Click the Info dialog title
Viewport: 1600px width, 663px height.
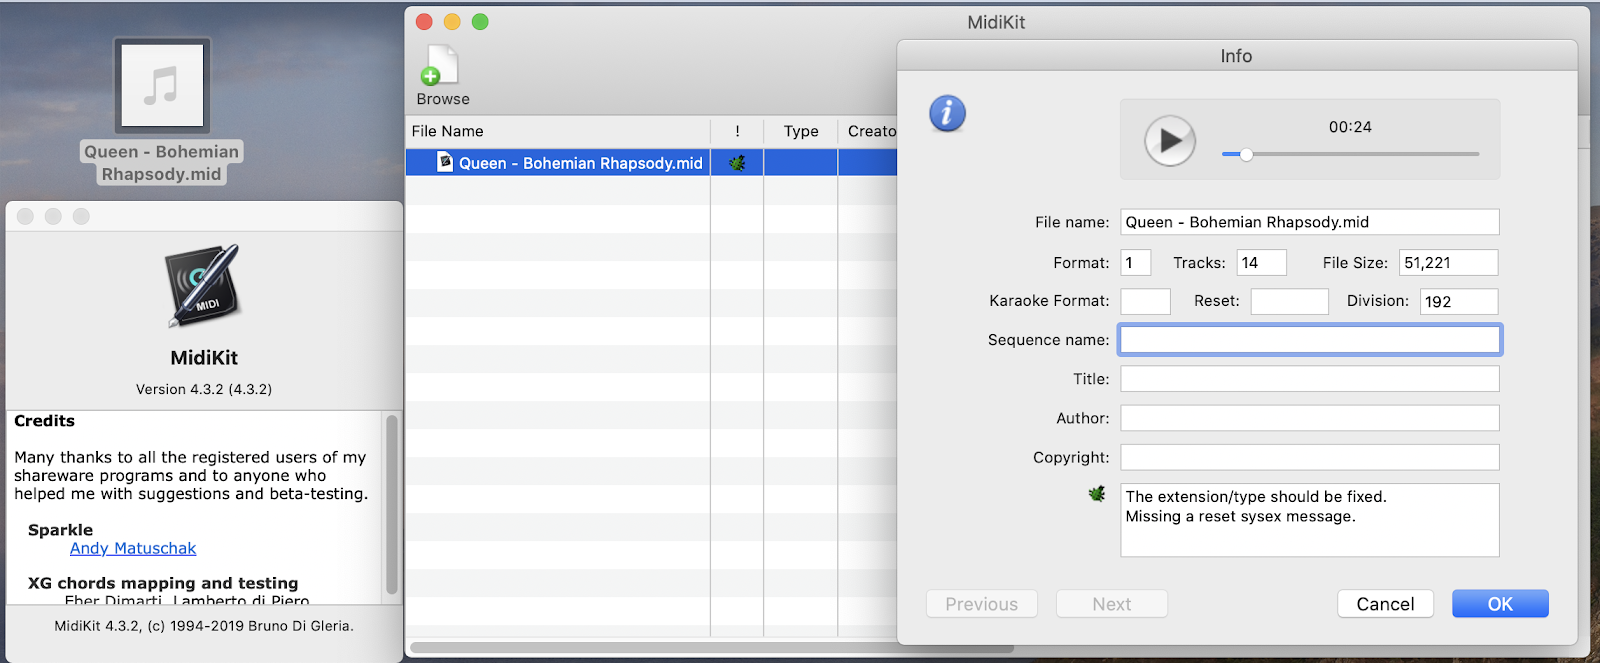click(x=1236, y=56)
